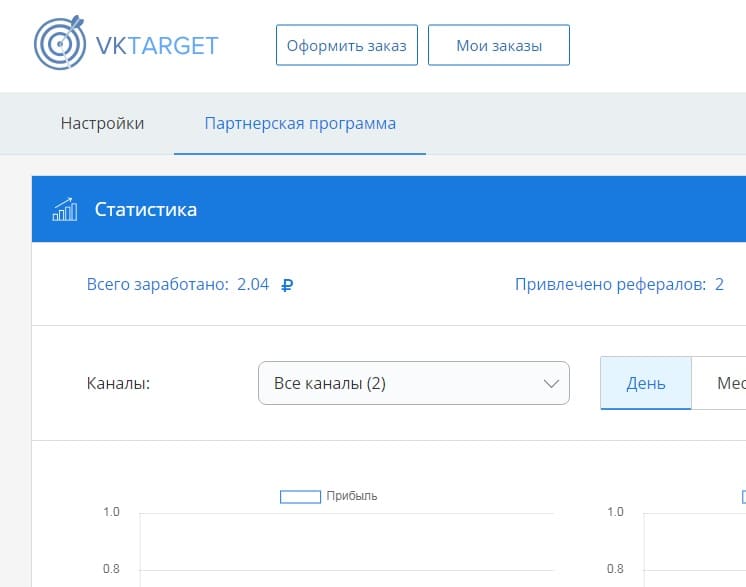746x587 pixels.
Task: Toggle the Прибыль legend color box
Action: point(300,497)
